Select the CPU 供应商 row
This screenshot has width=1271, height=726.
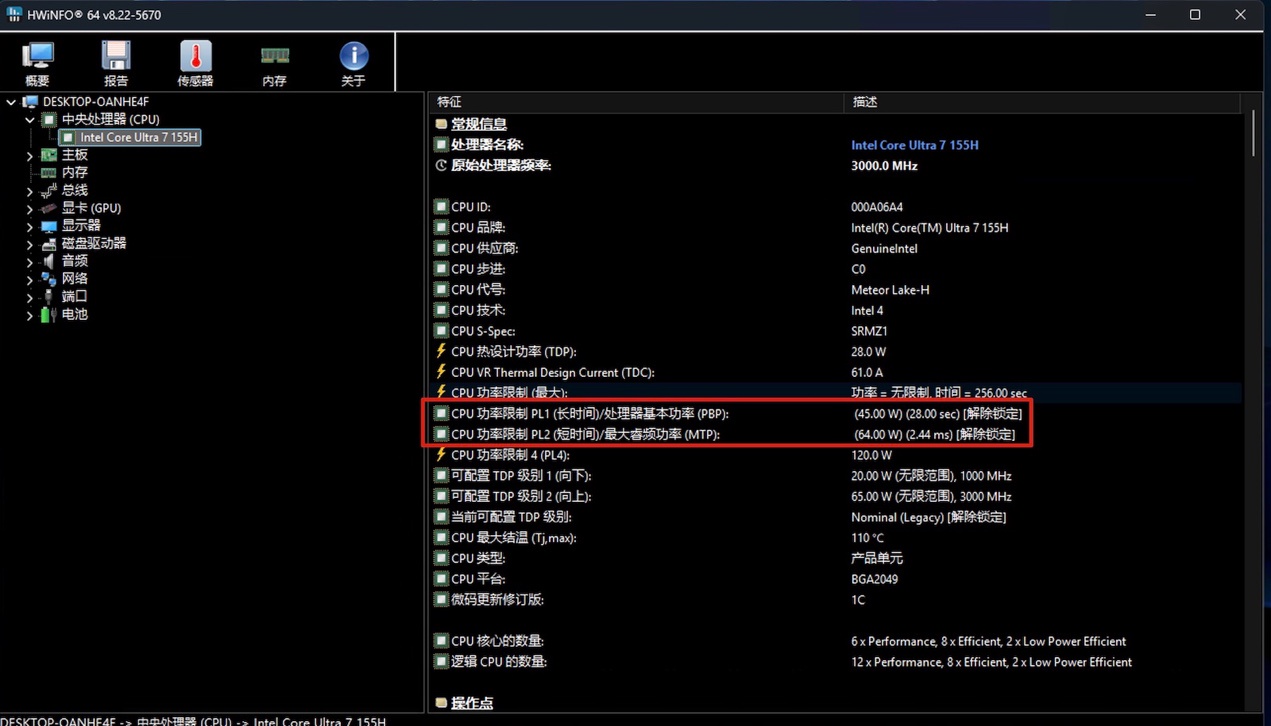click(837, 248)
